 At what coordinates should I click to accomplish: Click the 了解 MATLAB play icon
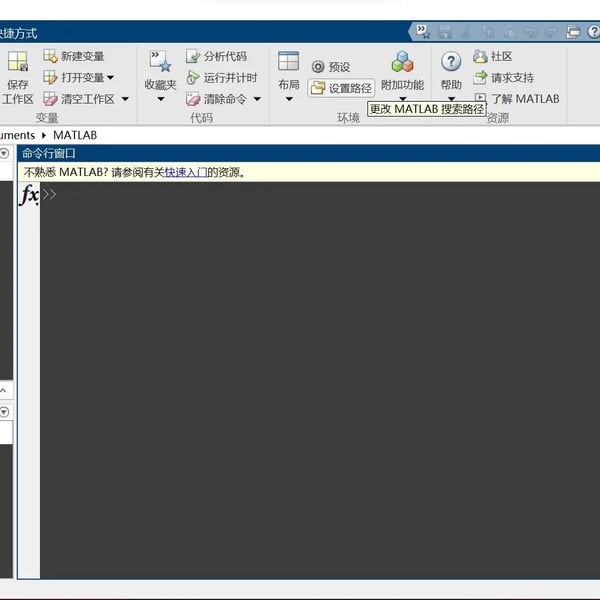(x=481, y=97)
